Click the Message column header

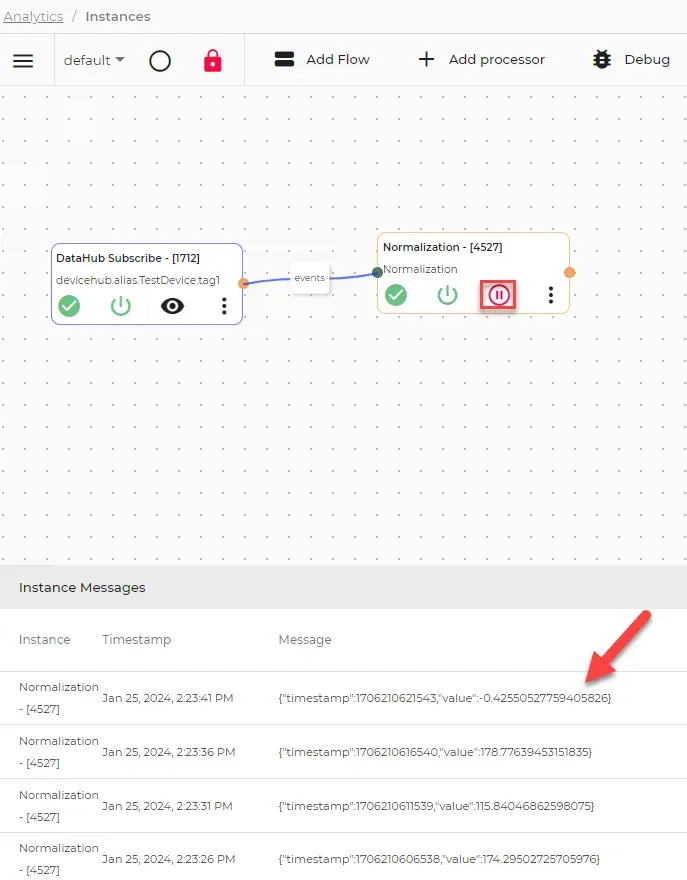pyautogui.click(x=305, y=640)
